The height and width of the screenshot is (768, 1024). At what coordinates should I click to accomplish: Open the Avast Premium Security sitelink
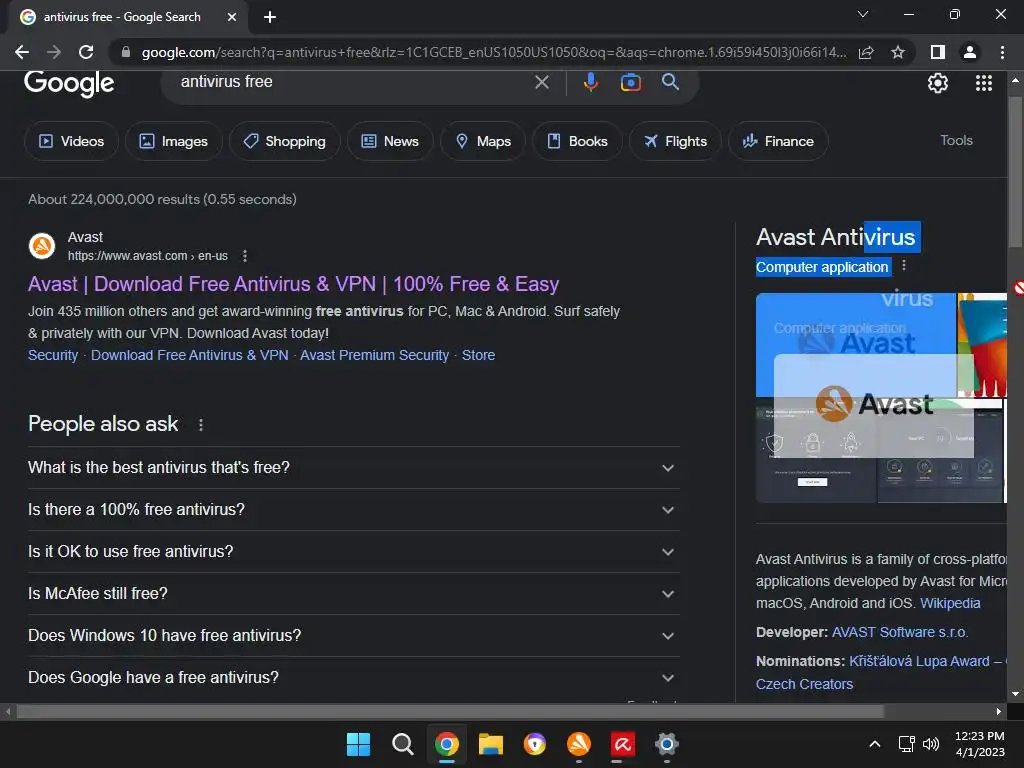click(x=374, y=355)
